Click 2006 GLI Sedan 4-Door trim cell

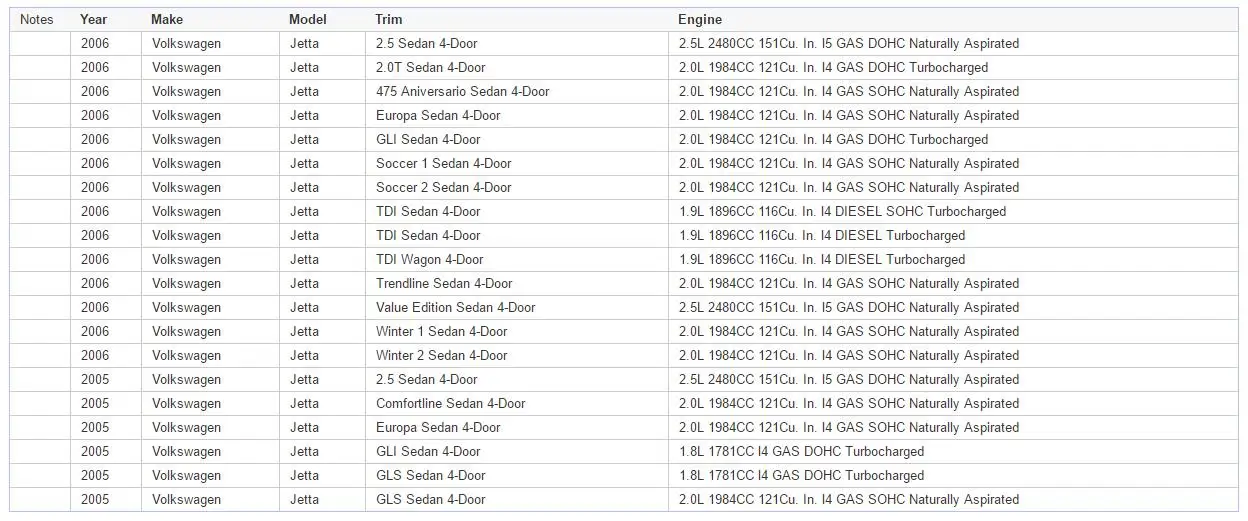click(x=517, y=140)
